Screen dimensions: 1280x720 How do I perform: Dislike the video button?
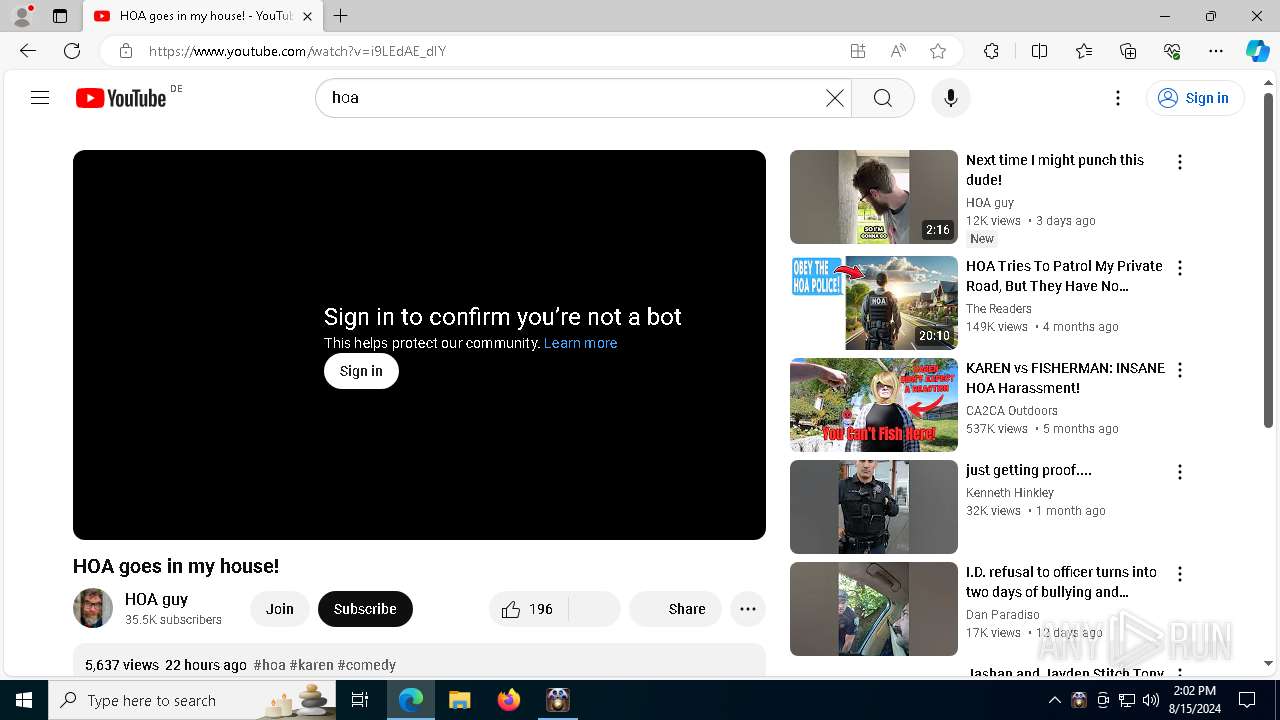pyautogui.click(x=595, y=609)
